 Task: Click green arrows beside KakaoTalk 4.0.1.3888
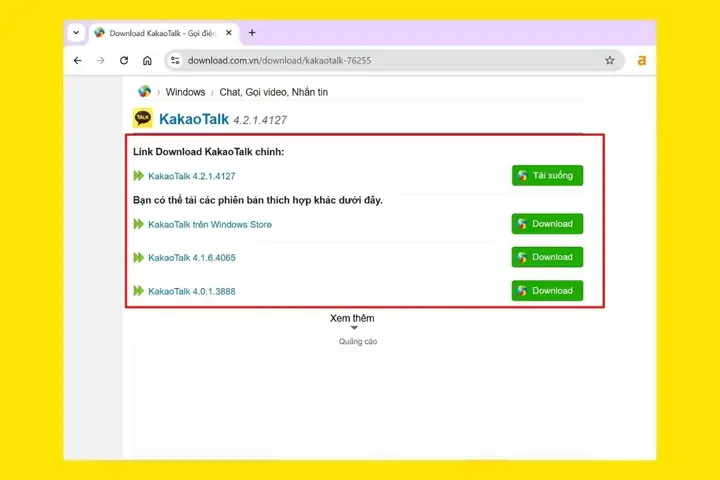138,291
